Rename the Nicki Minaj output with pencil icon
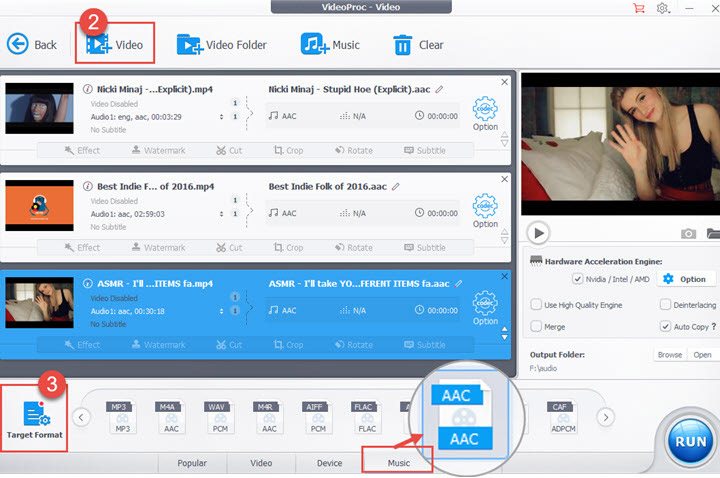This screenshot has width=720, height=478. 439,89
